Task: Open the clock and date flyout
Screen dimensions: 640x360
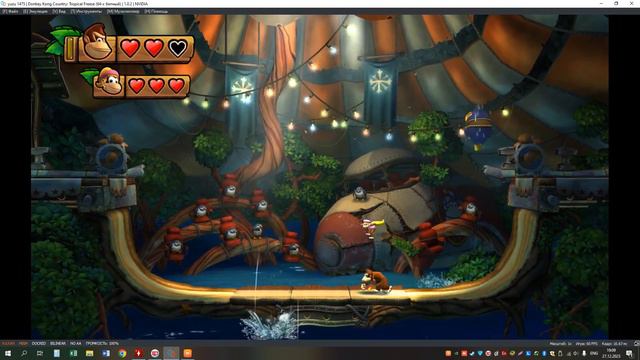Action: [611, 353]
